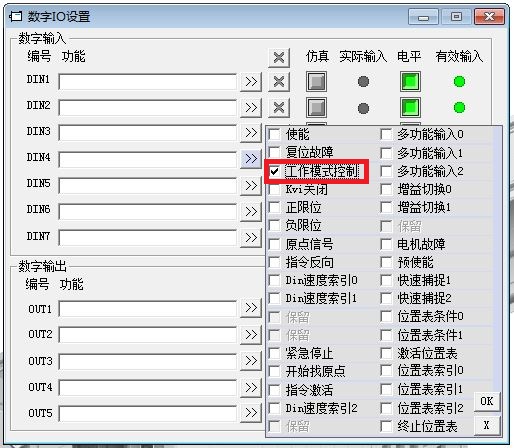Click the OUT2 function text field
This screenshot has width=514, height=448.
(x=148, y=335)
